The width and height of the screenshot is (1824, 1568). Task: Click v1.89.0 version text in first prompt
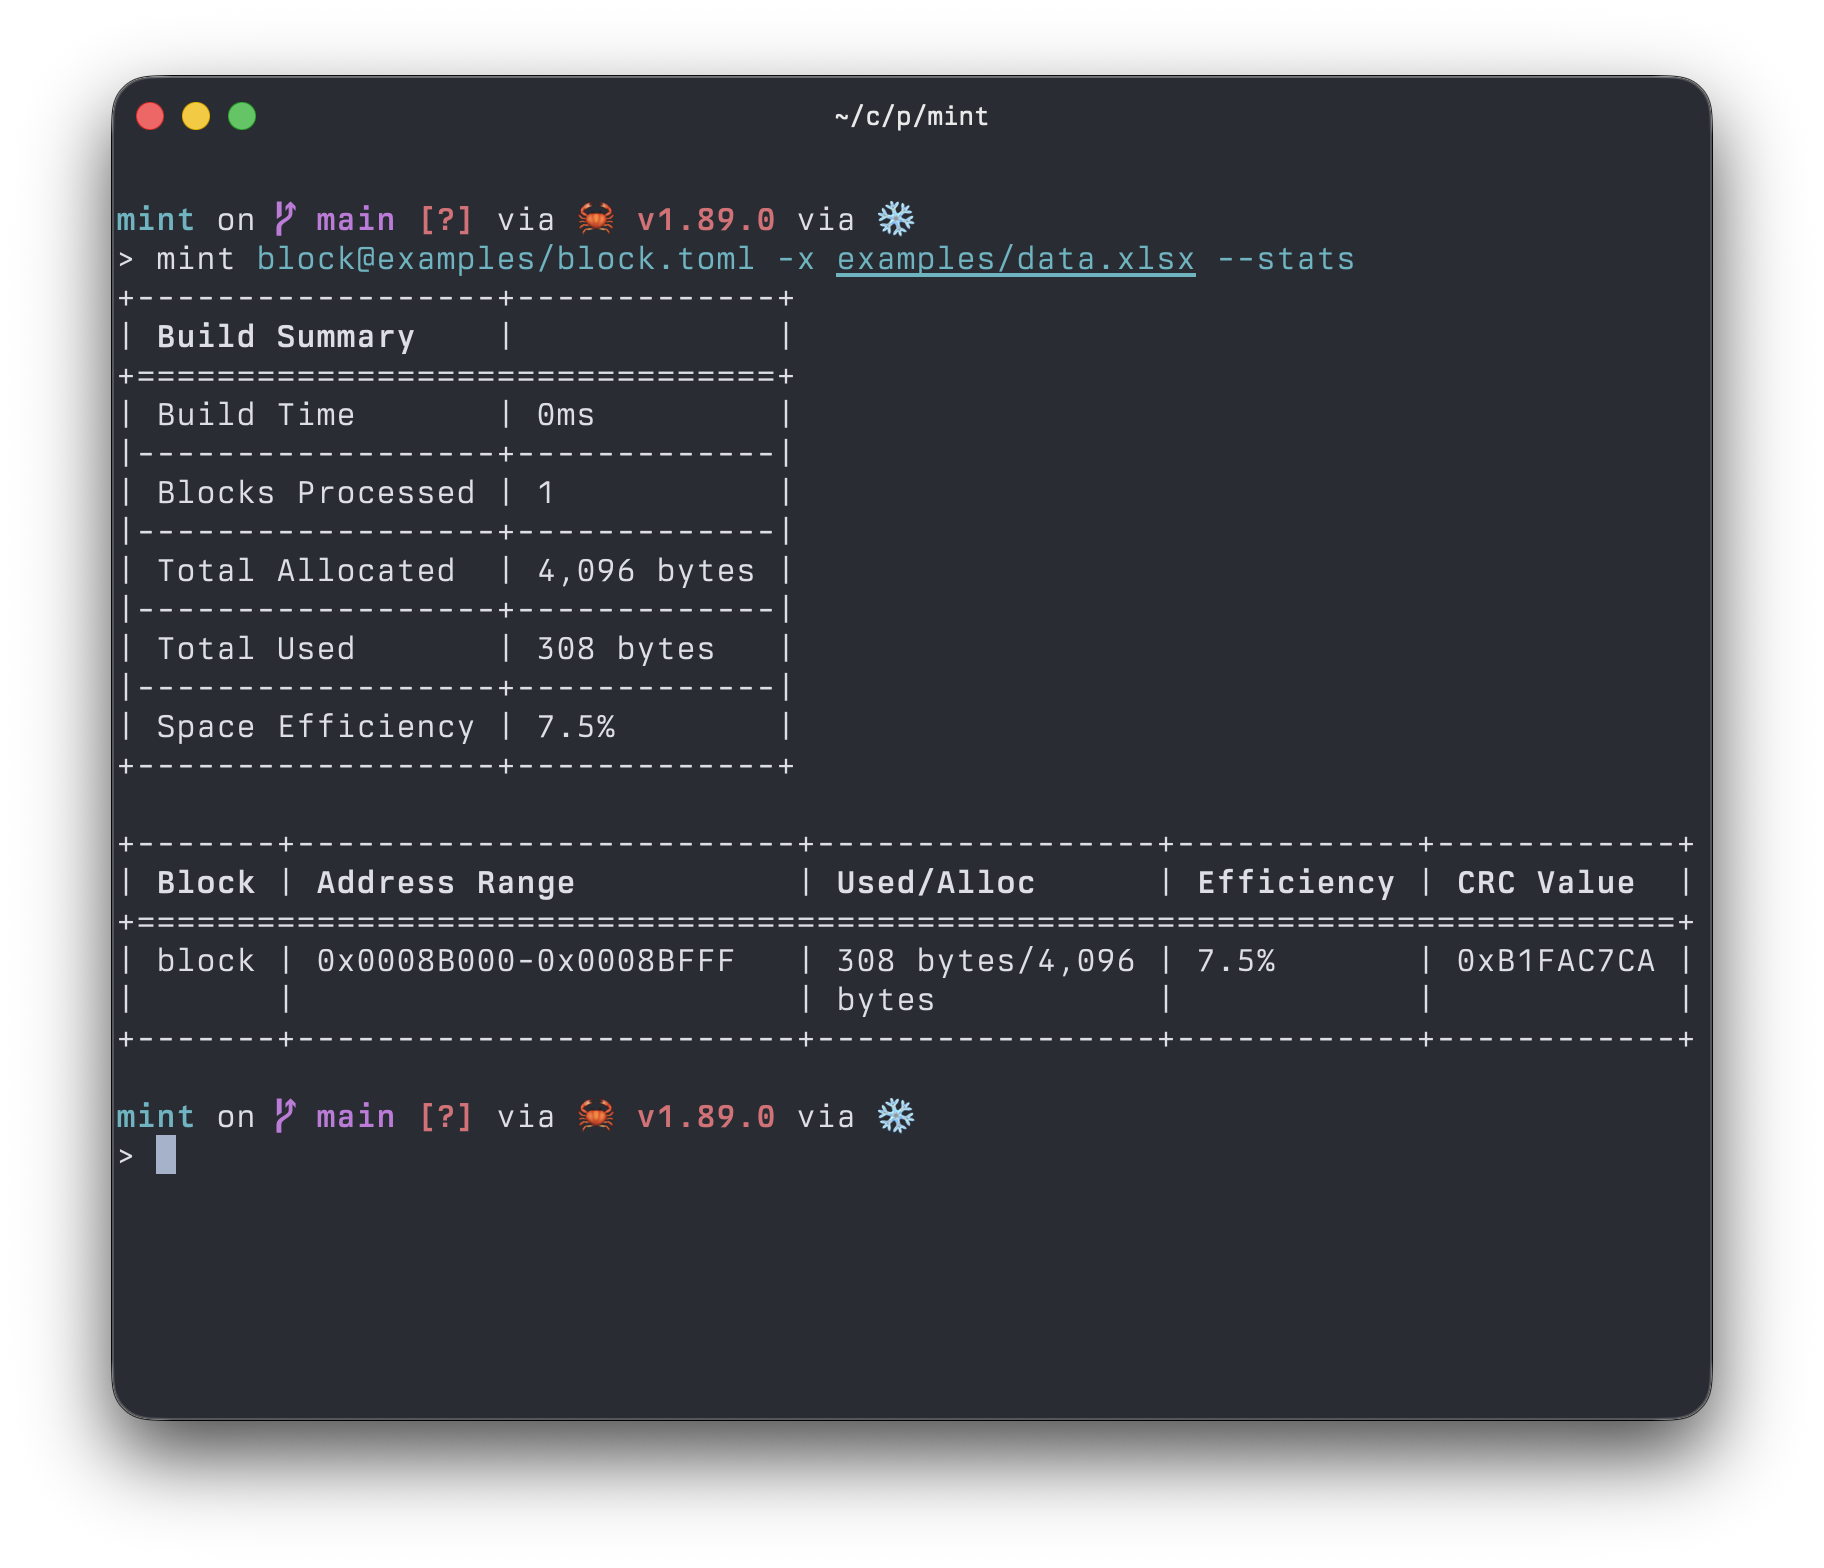click(706, 219)
